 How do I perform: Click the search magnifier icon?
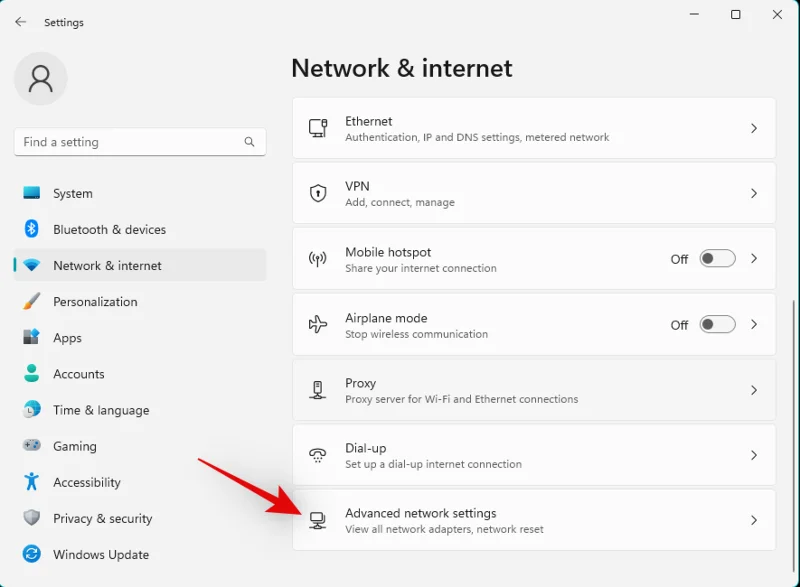[250, 142]
